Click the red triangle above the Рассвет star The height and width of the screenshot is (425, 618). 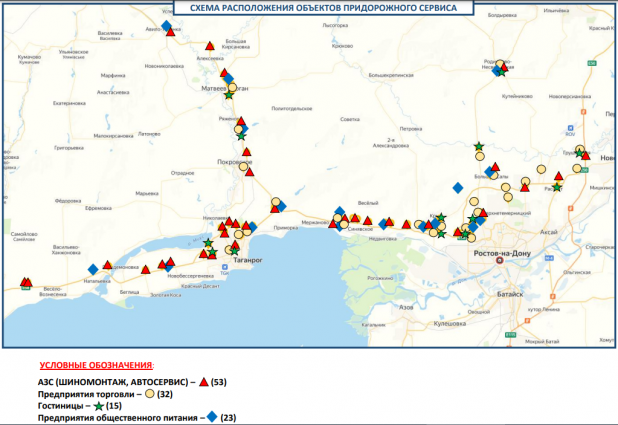[558, 176]
